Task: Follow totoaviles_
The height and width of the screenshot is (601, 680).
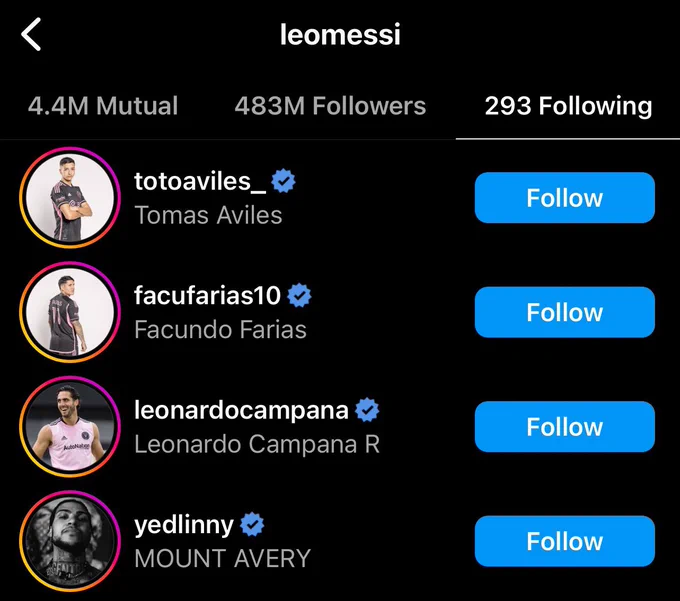Action: click(564, 198)
